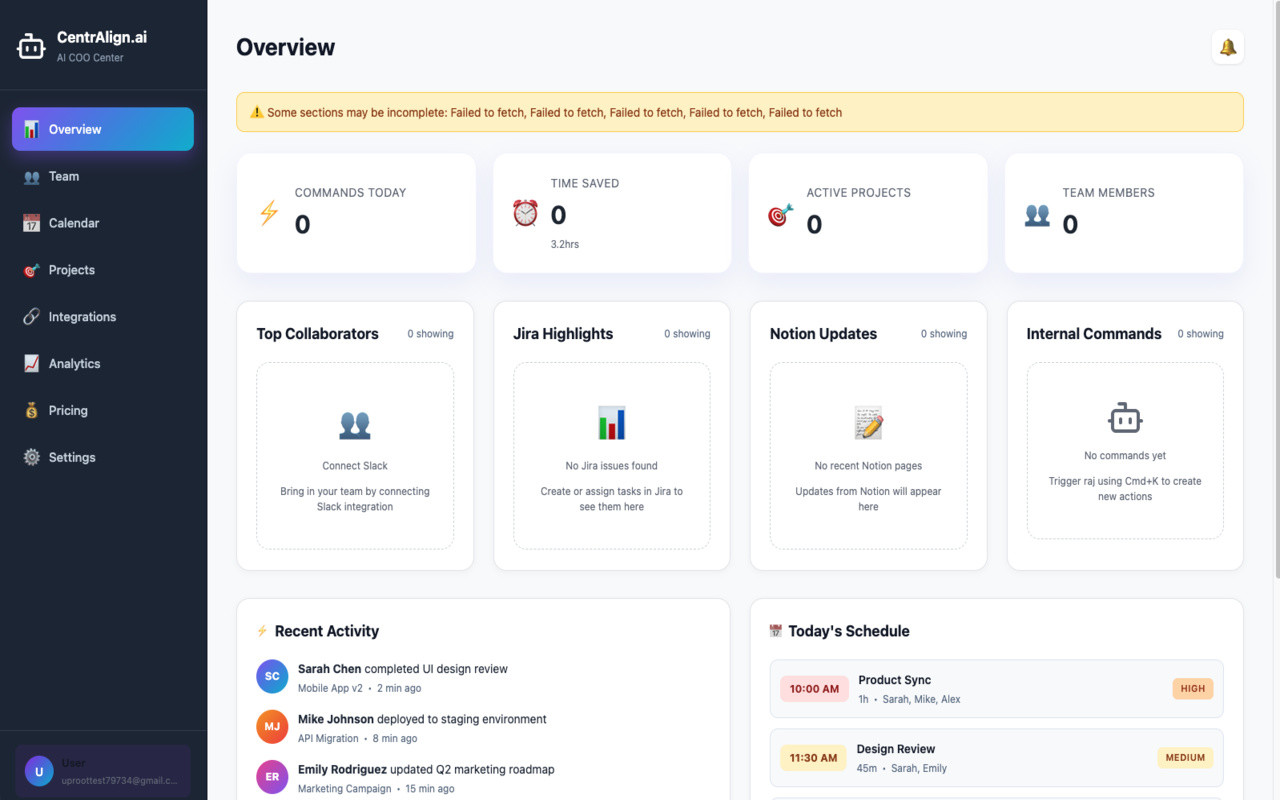1280x800 pixels.
Task: Open notifications via the bell icon
Action: pyautogui.click(x=1228, y=47)
